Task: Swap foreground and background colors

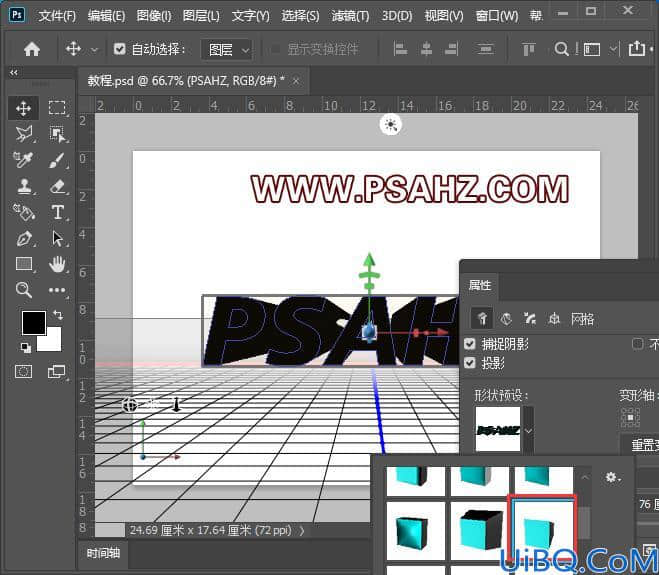Action: (58, 314)
